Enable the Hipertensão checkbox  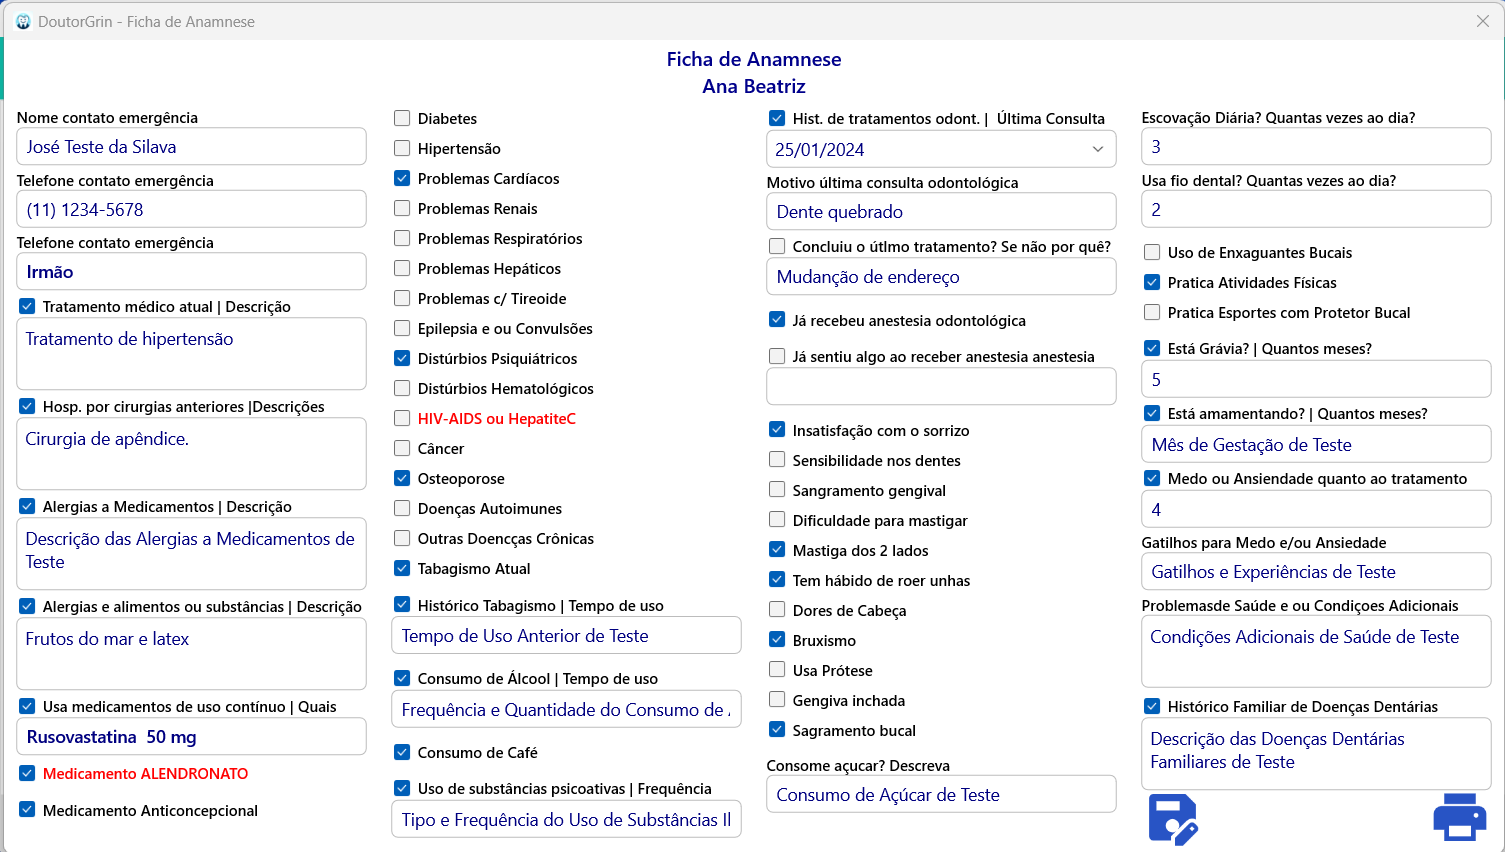point(403,148)
